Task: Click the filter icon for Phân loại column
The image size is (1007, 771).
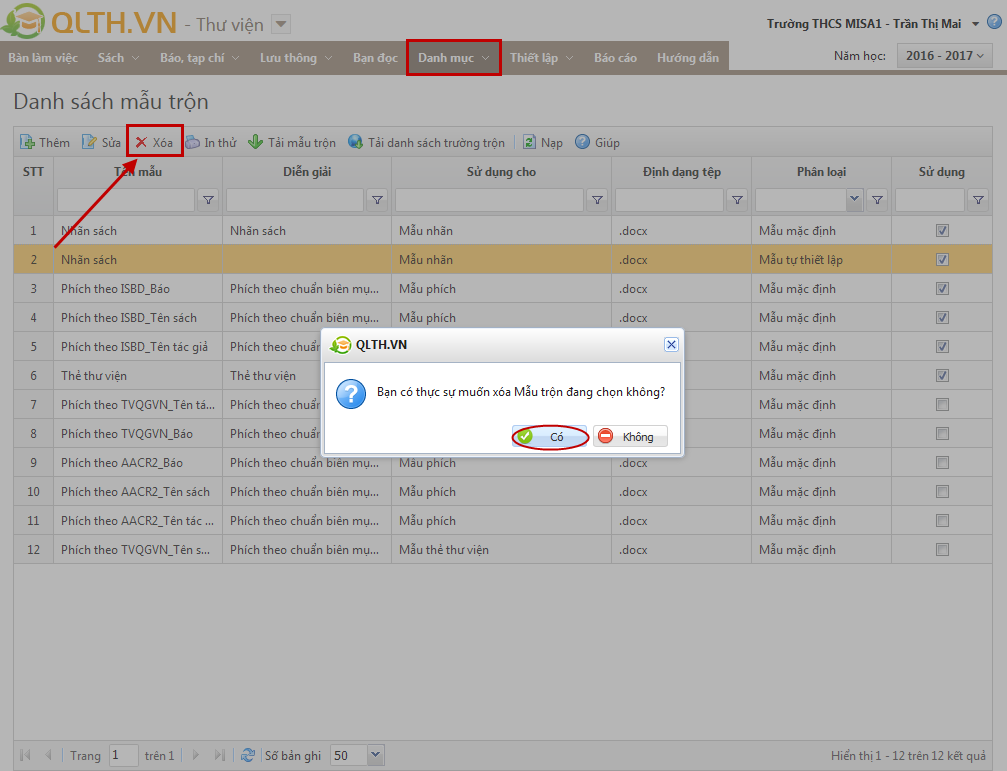Action: [x=877, y=200]
